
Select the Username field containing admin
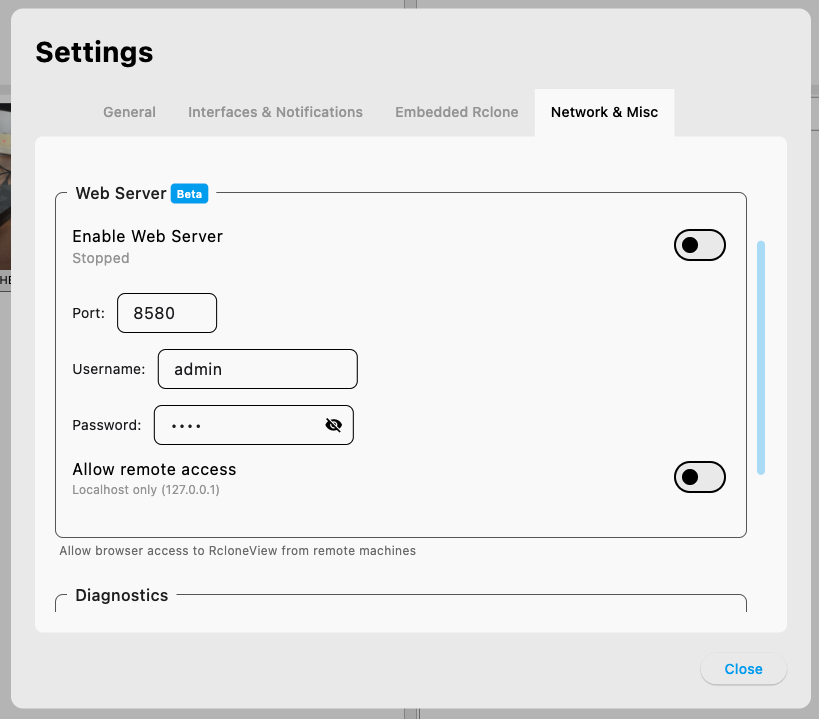(x=256, y=368)
